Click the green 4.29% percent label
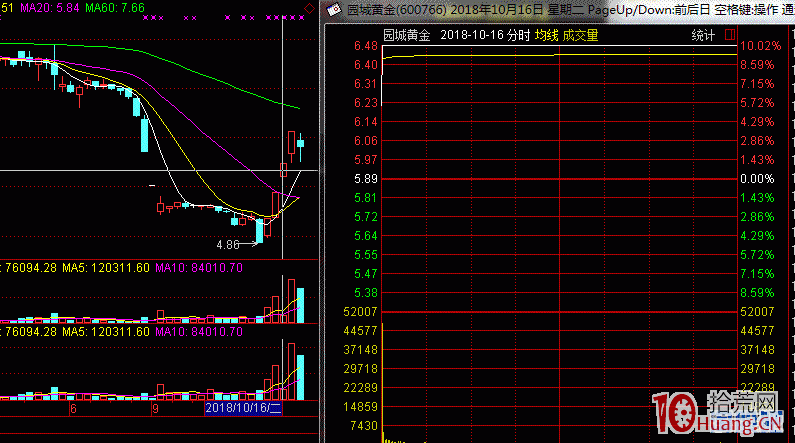795x443 pixels. 757,236
